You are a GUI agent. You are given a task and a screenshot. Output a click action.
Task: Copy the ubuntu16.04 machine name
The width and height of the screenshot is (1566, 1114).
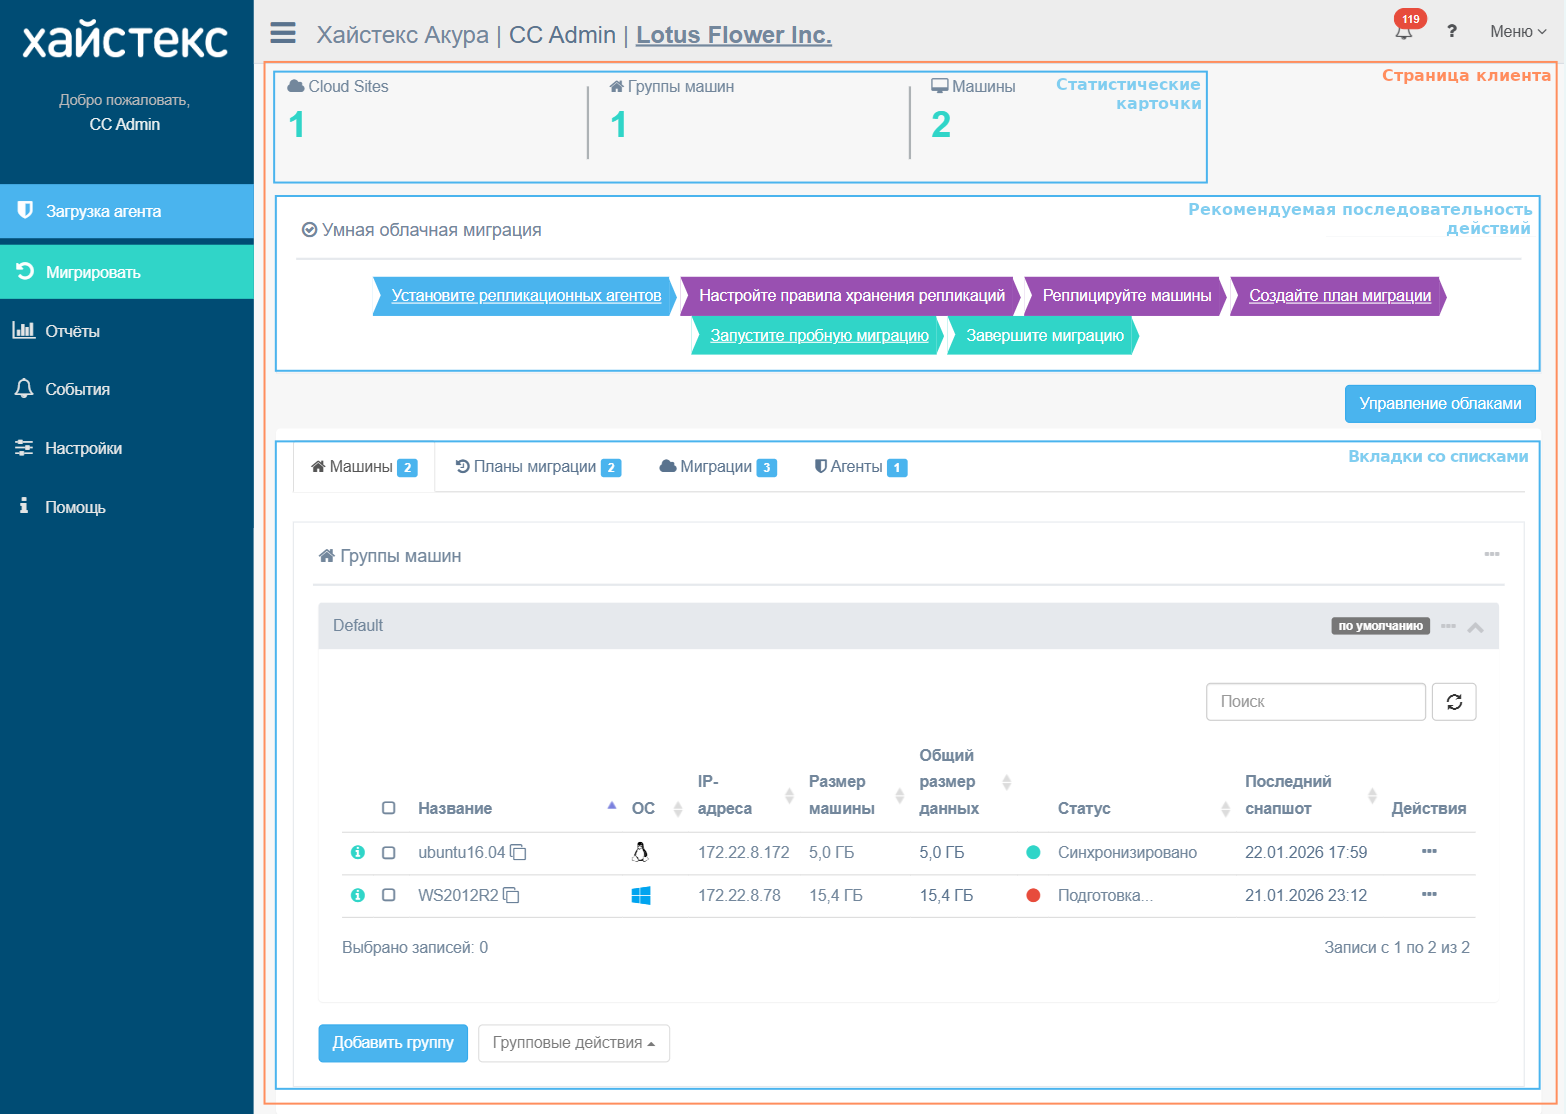(518, 853)
